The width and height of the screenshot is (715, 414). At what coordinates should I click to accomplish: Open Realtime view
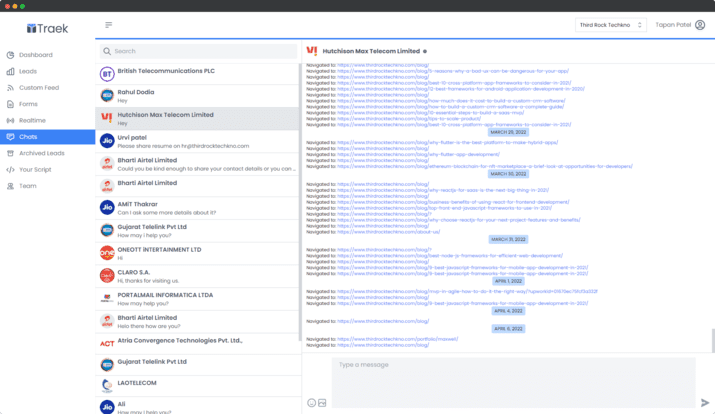click(47, 120)
